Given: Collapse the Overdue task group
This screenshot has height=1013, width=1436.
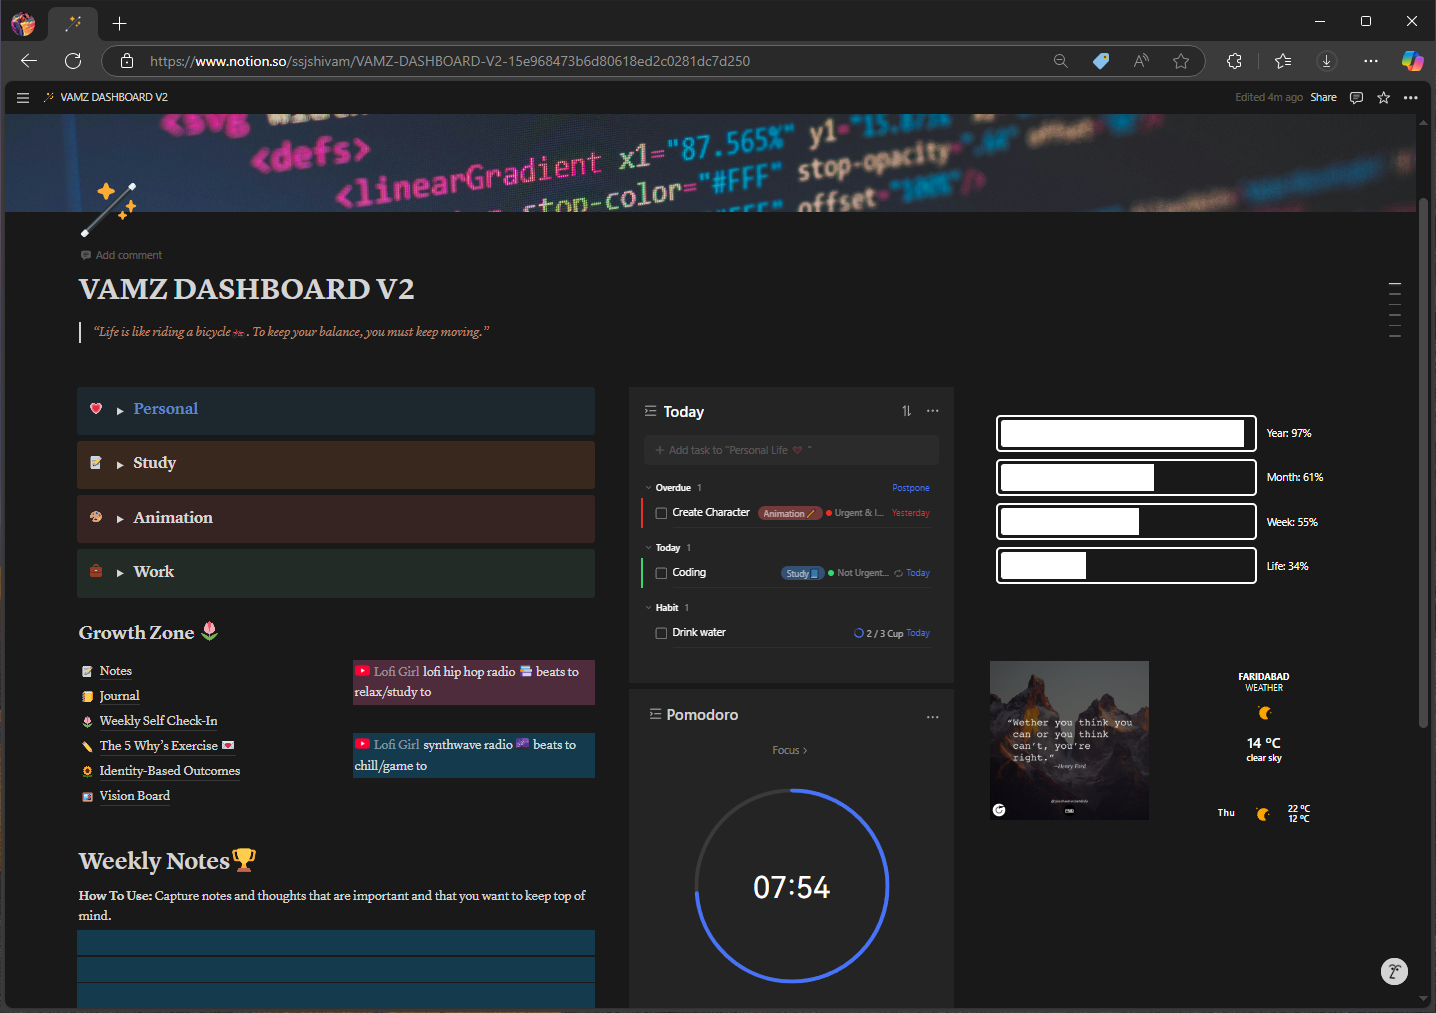Looking at the screenshot, I should coord(649,488).
